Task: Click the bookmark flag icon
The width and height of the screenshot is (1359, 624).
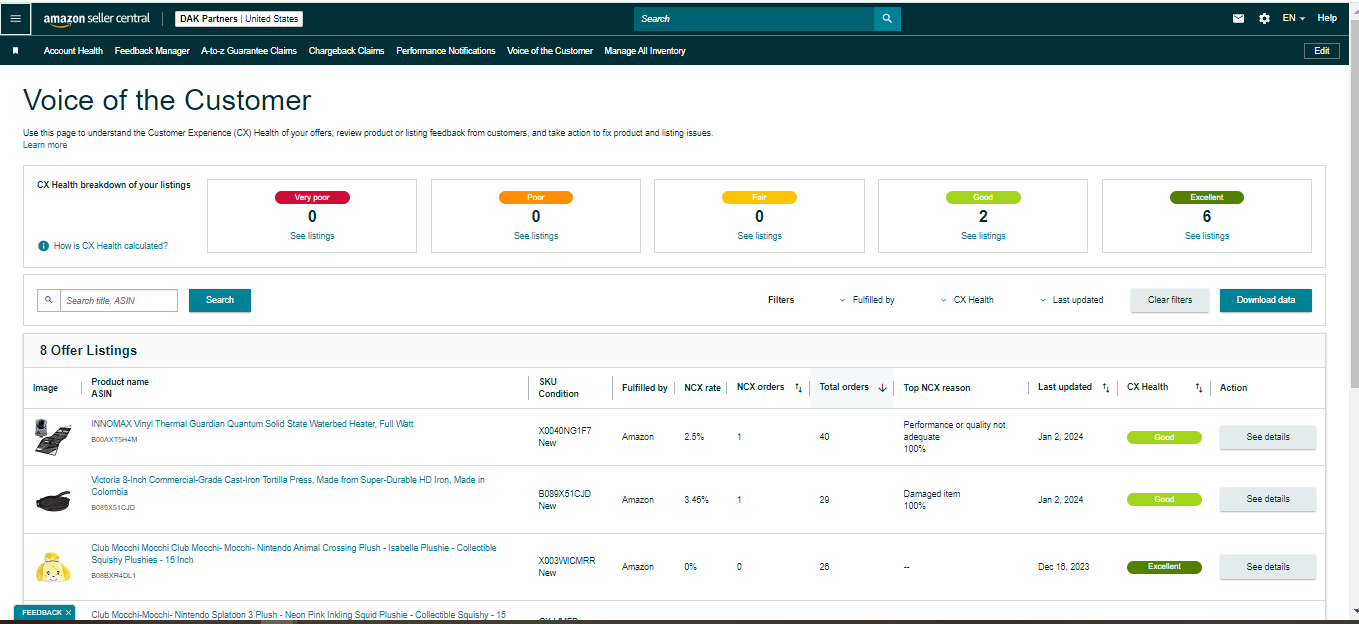Action: point(15,51)
